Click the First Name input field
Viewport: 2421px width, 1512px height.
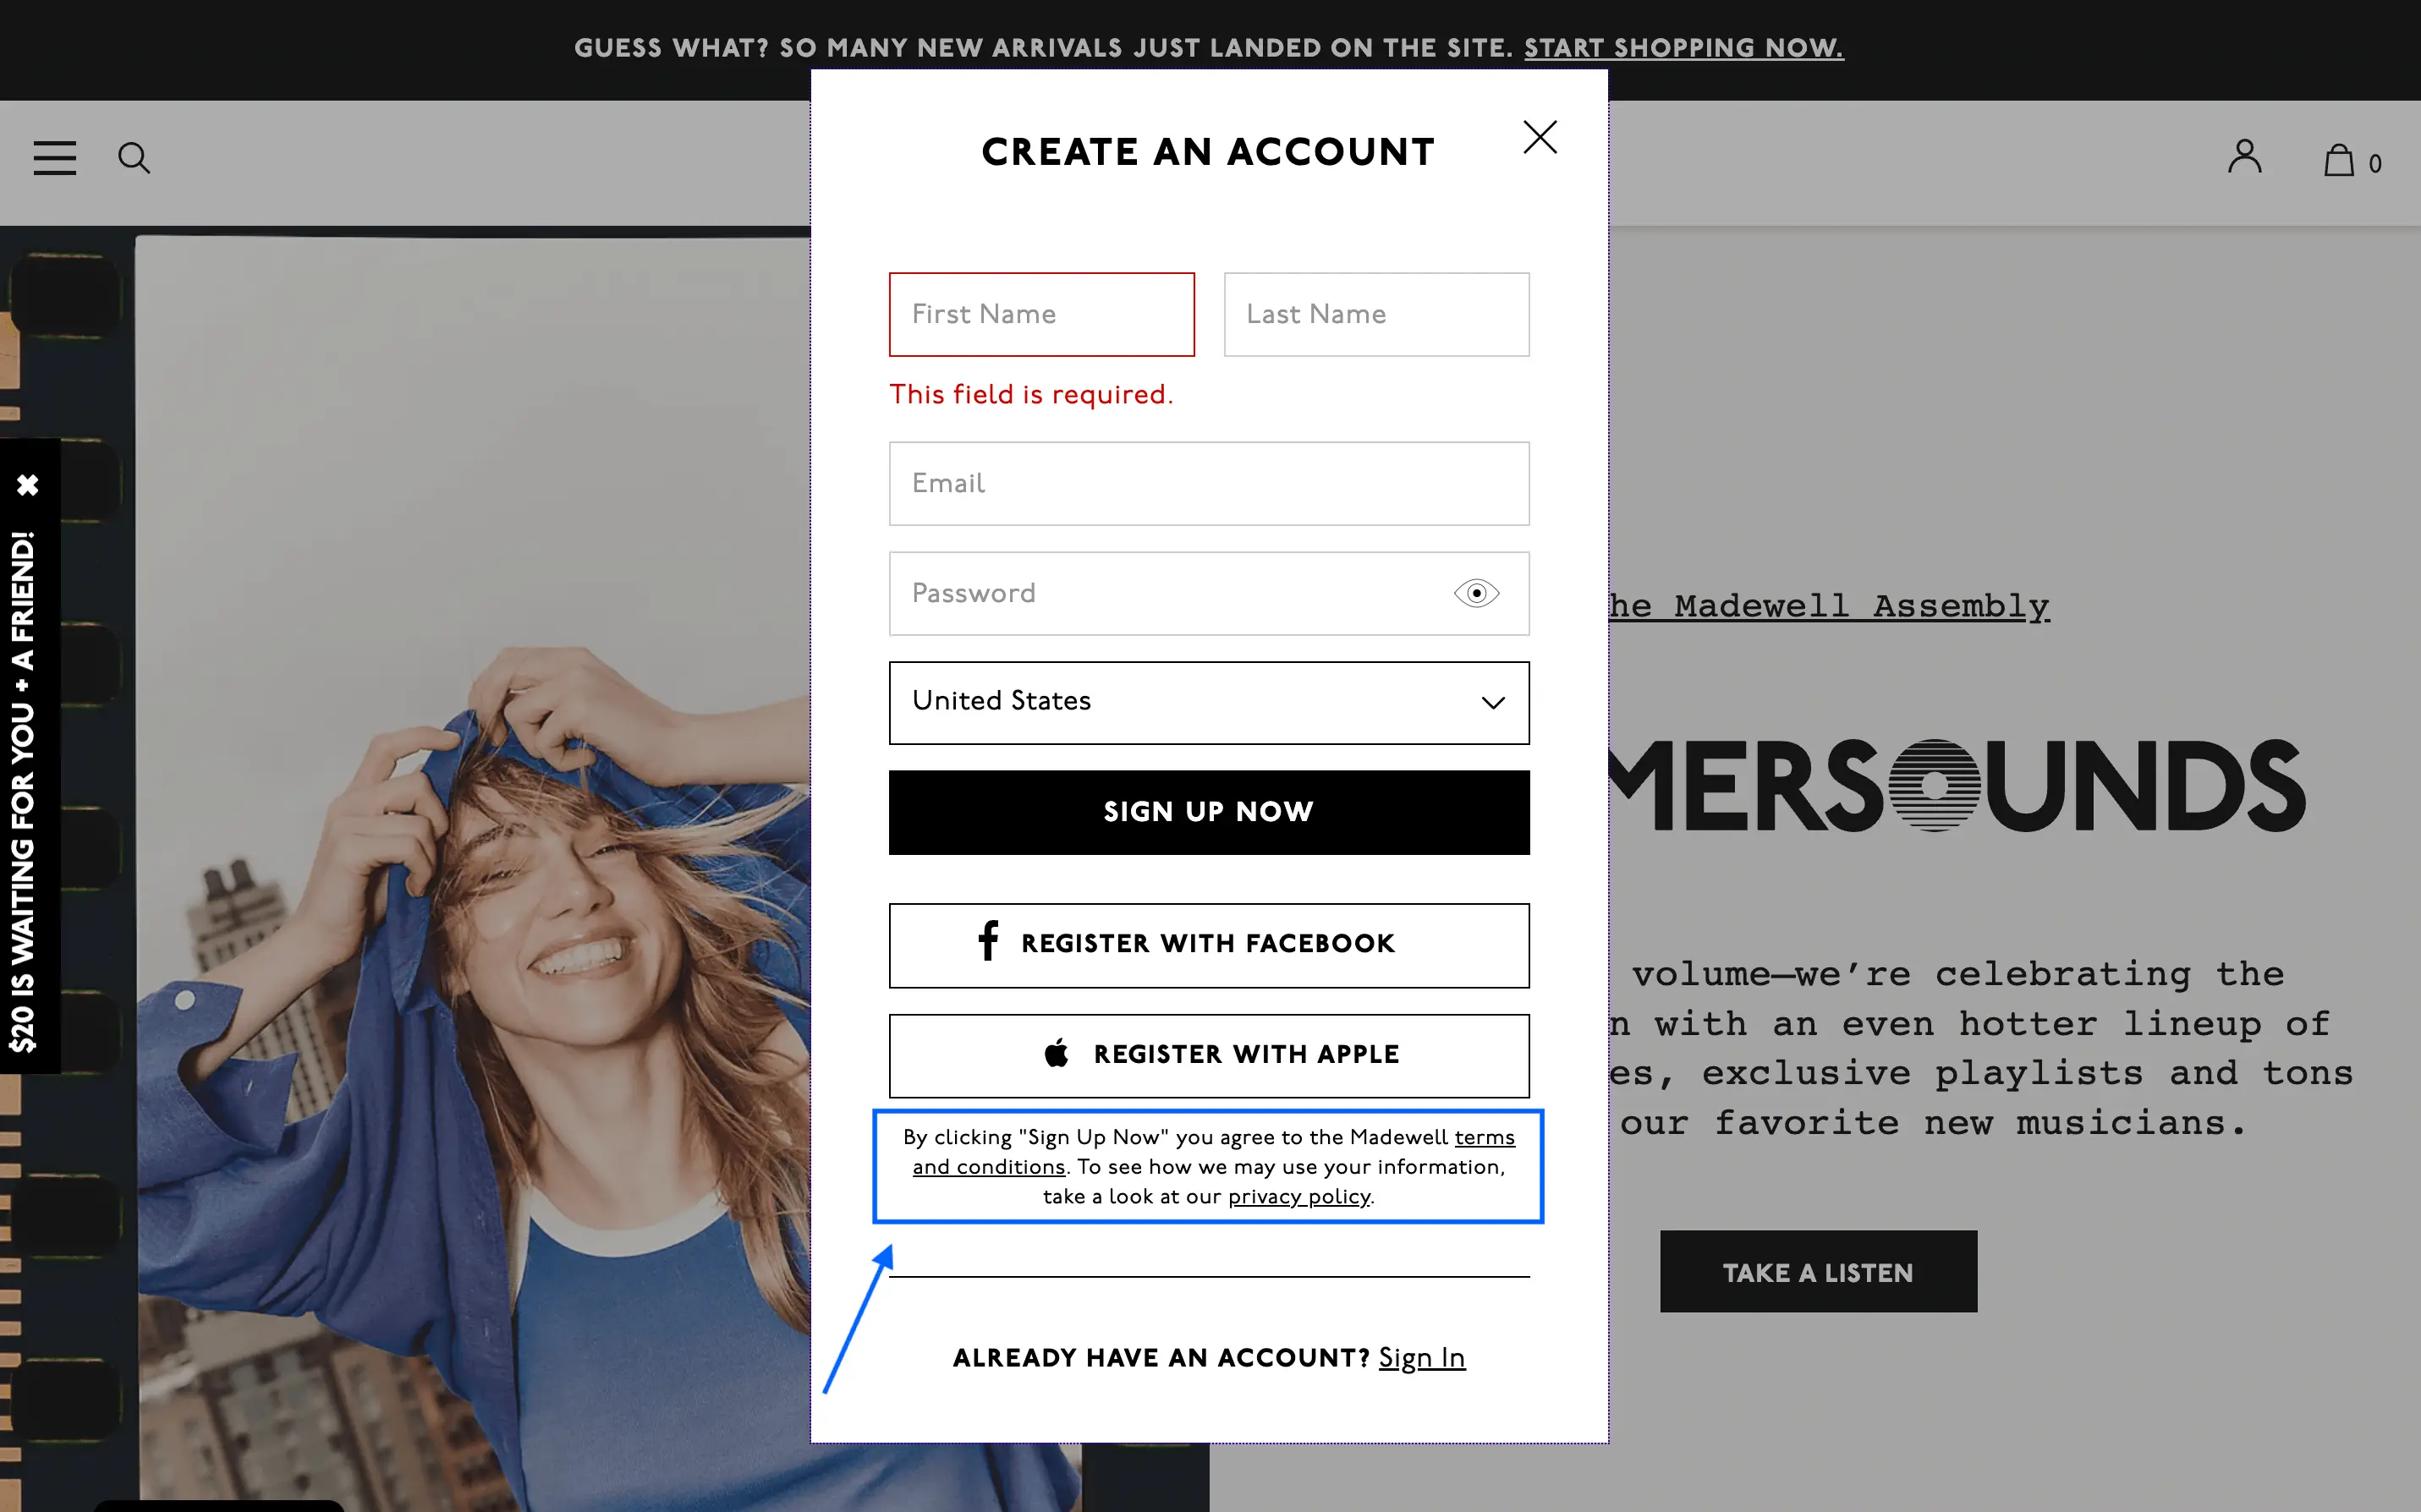click(1040, 314)
